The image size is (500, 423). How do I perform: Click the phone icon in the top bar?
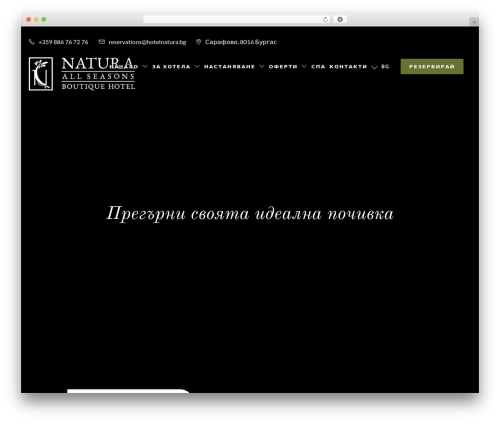(32, 42)
